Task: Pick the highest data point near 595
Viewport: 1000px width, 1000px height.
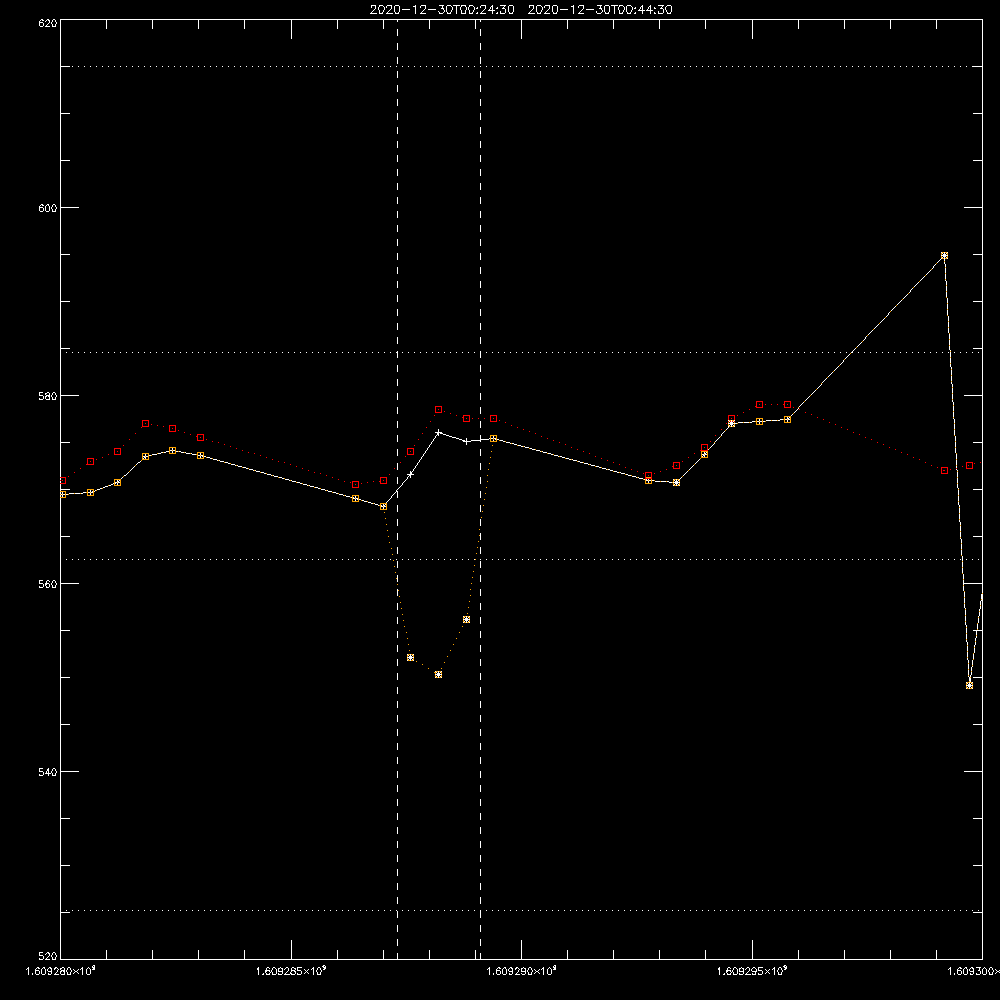Action: [945, 256]
